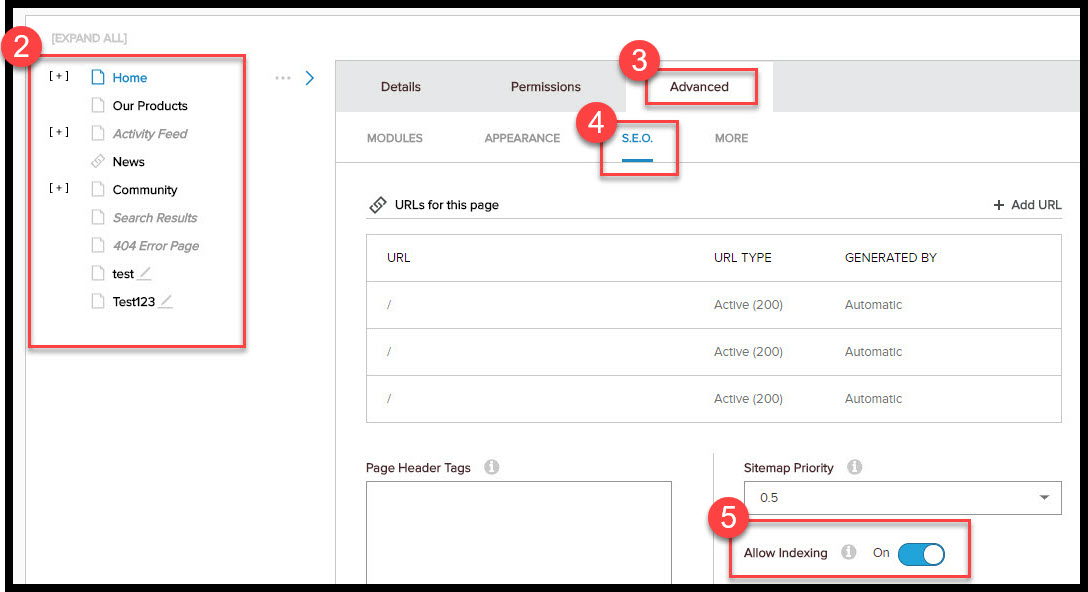Select Activity Feed in page tree
Image resolution: width=1088 pixels, height=592 pixels.
coord(150,133)
